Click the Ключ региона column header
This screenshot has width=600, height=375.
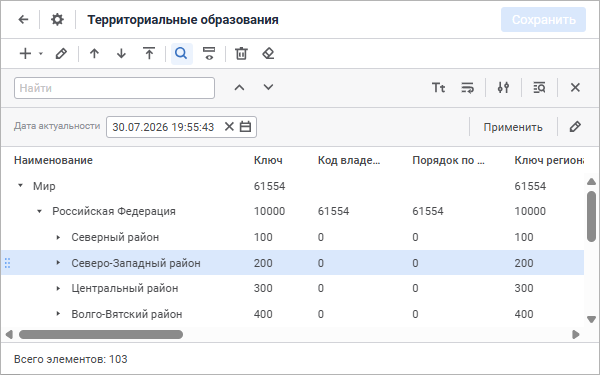549,160
